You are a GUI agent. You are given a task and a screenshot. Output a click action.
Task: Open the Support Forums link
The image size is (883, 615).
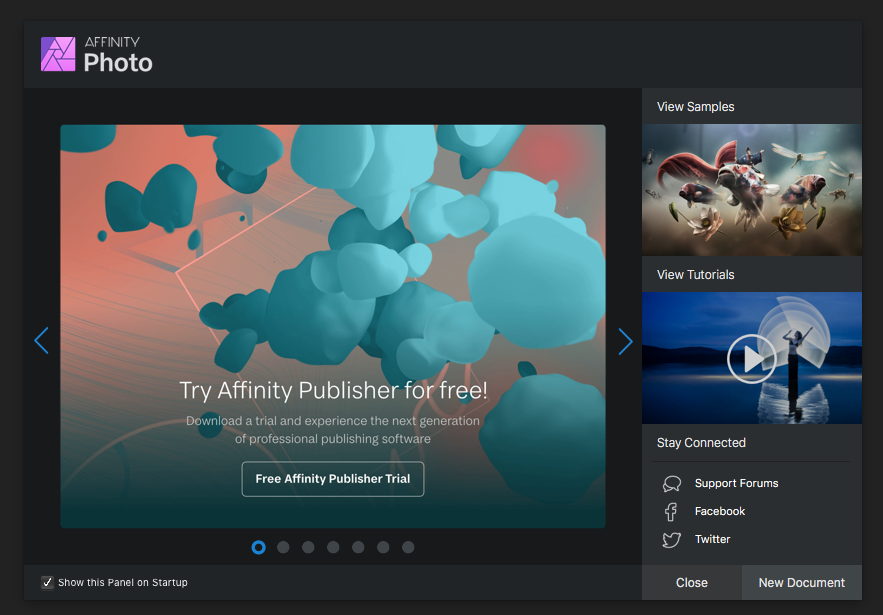(x=737, y=483)
